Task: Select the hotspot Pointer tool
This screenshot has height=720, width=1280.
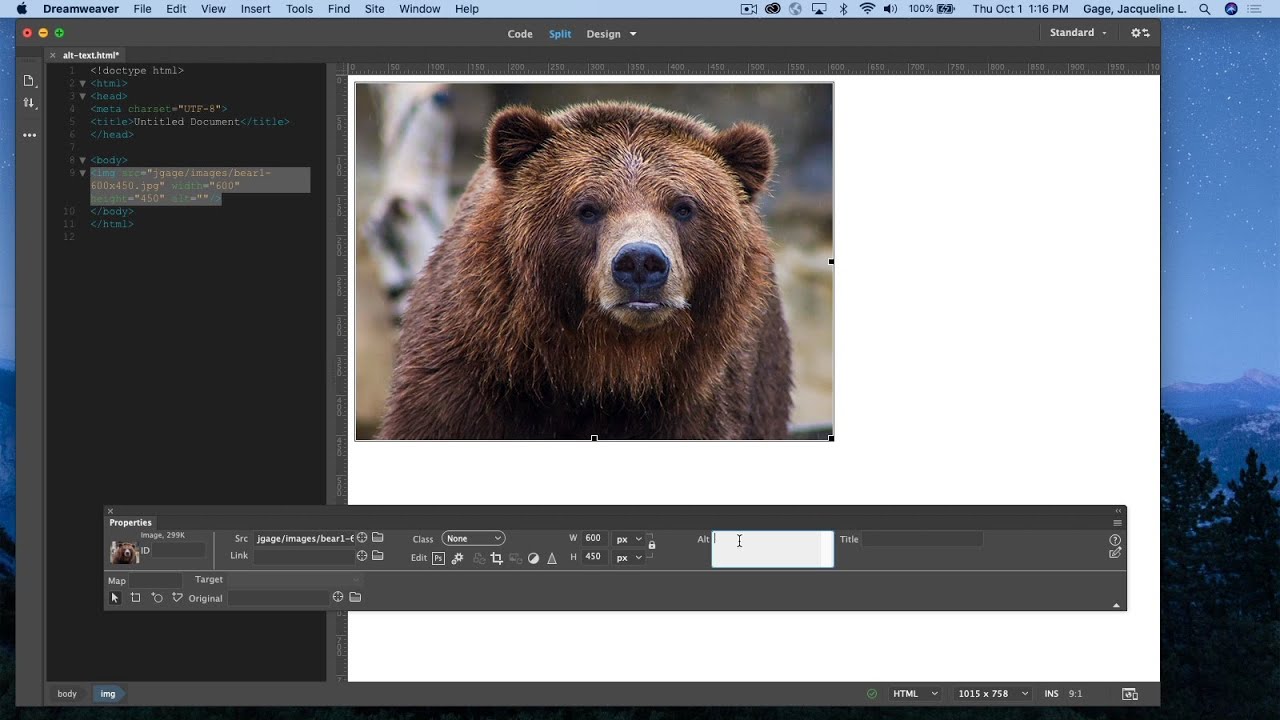Action: tap(114, 598)
